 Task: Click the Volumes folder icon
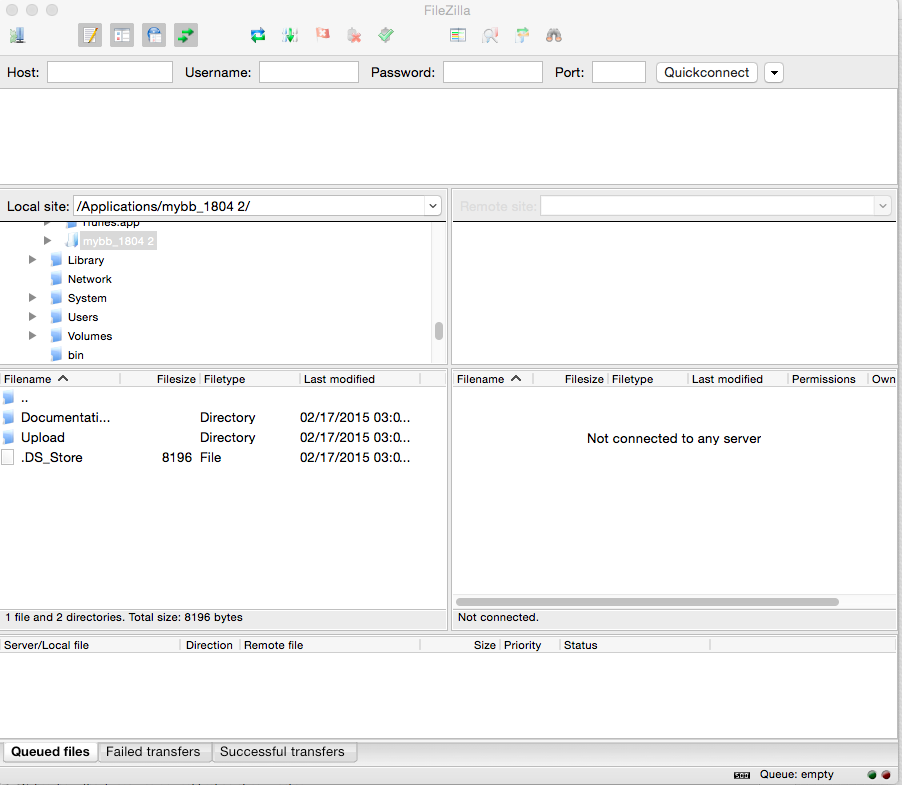click(56, 336)
